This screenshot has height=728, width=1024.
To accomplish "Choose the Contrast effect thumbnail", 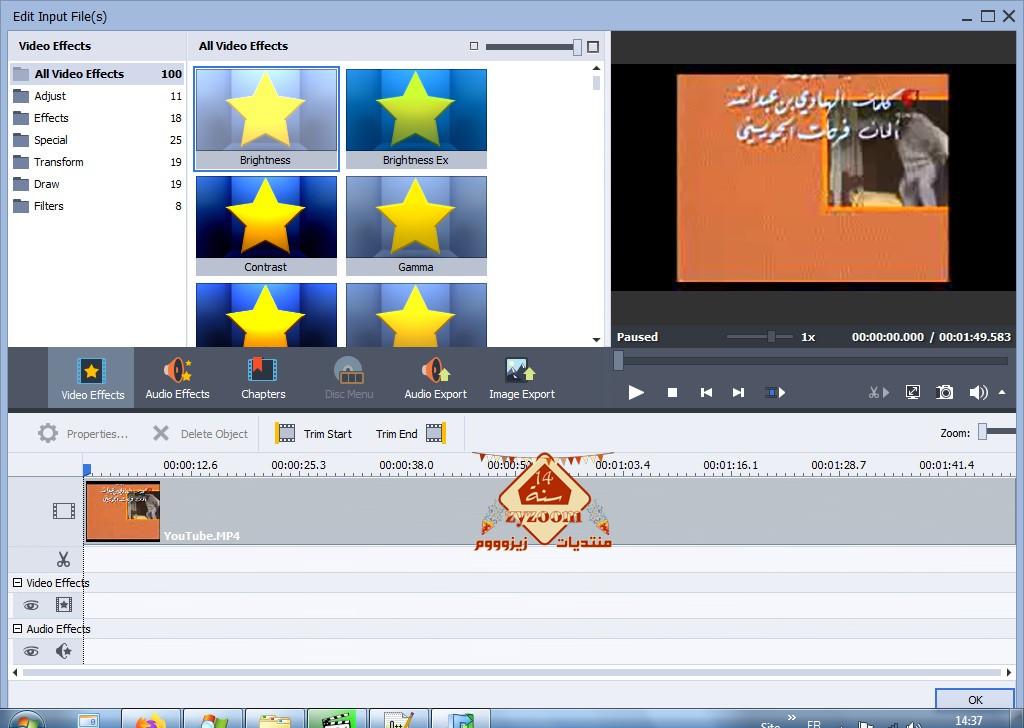I will point(266,225).
